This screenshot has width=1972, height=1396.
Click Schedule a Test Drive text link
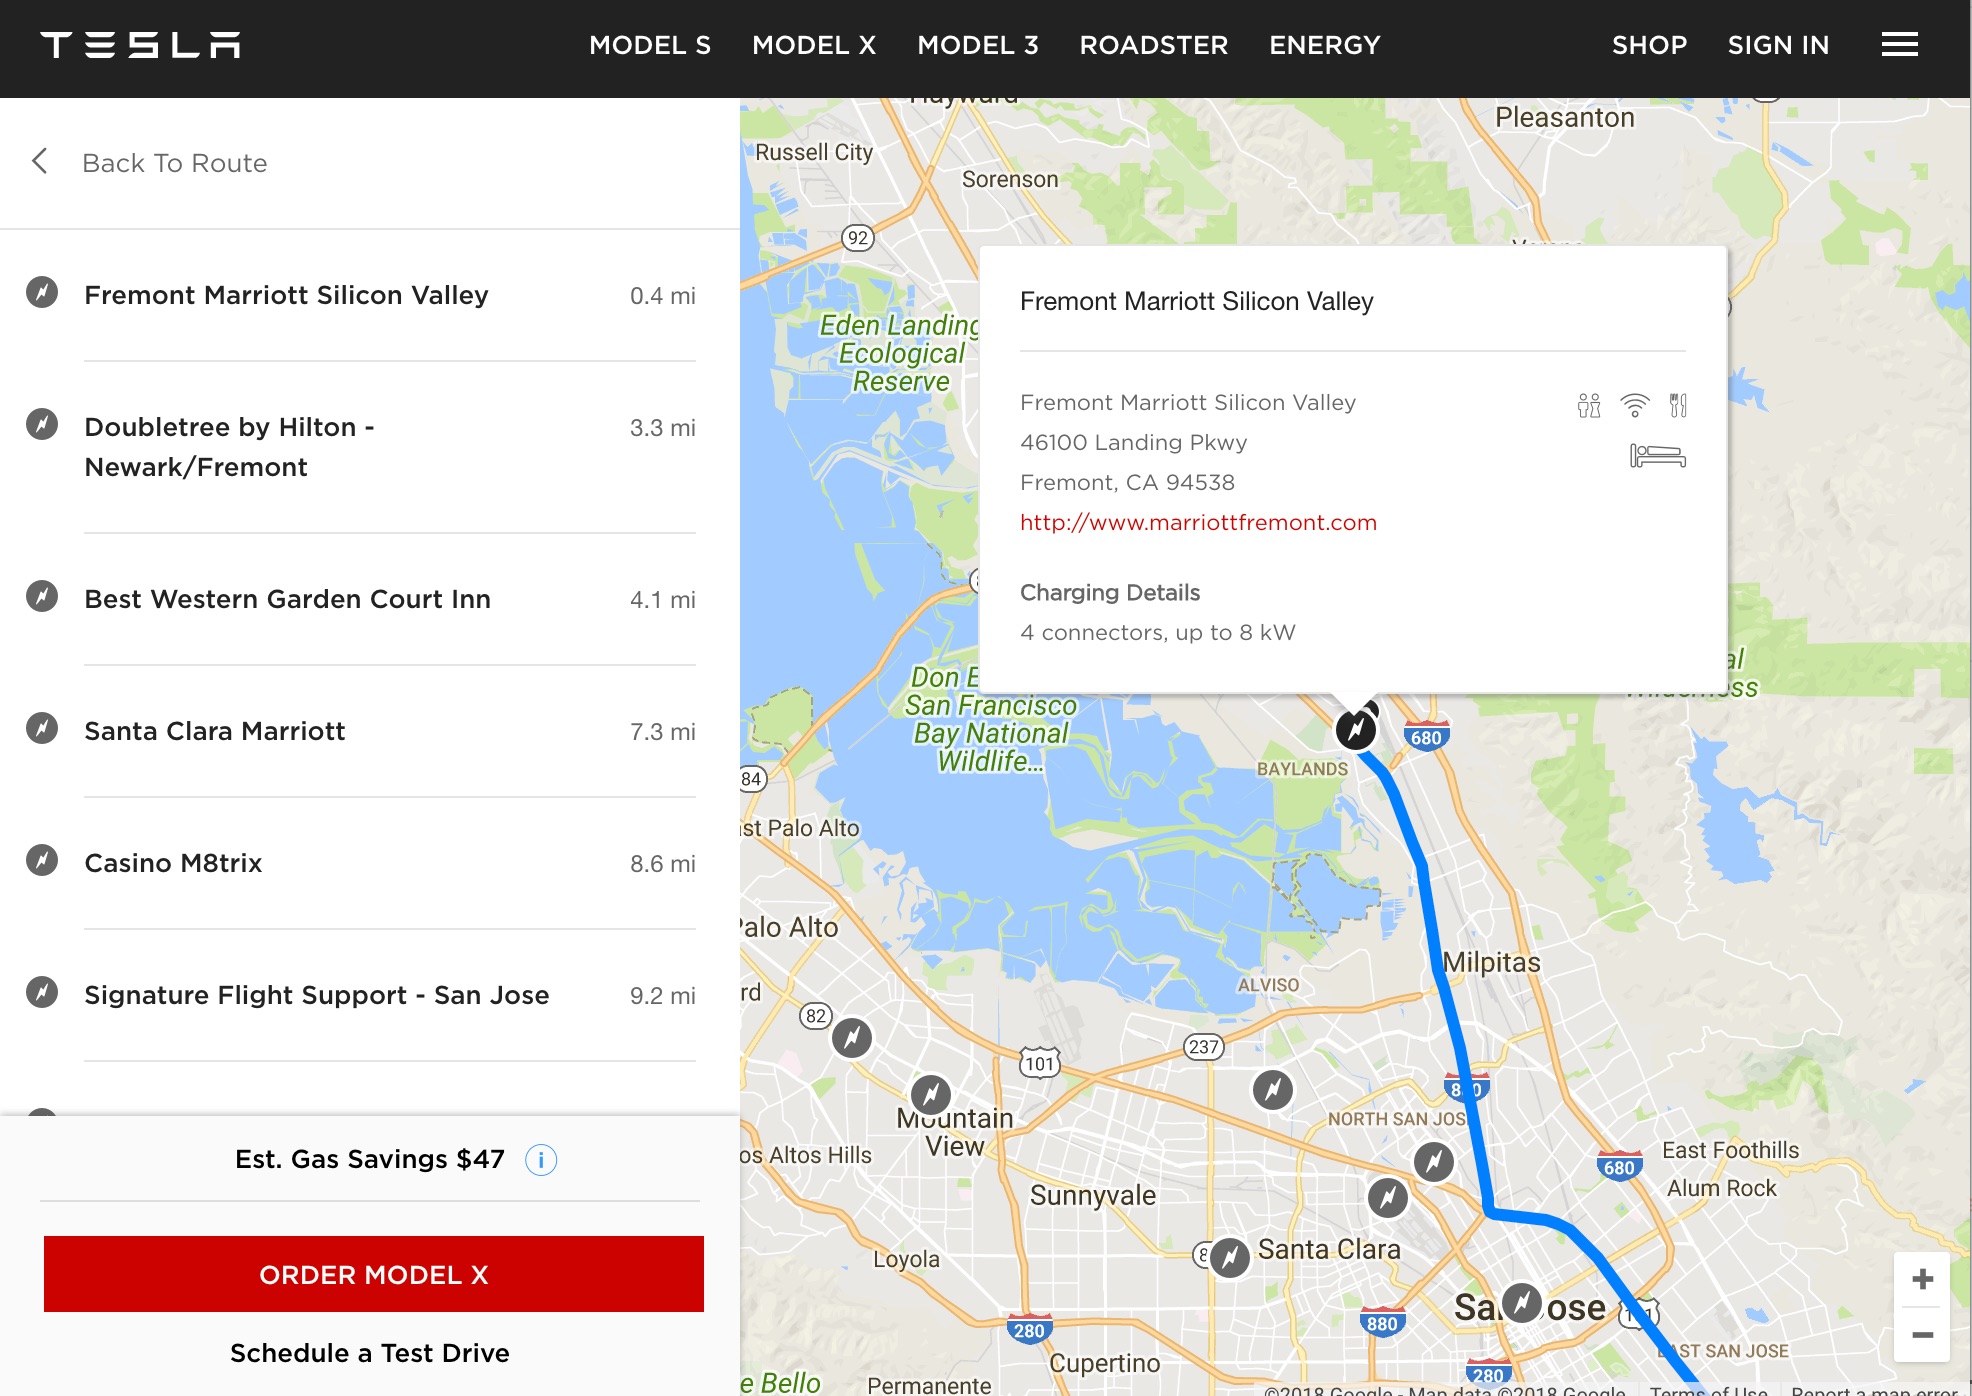[x=369, y=1354]
